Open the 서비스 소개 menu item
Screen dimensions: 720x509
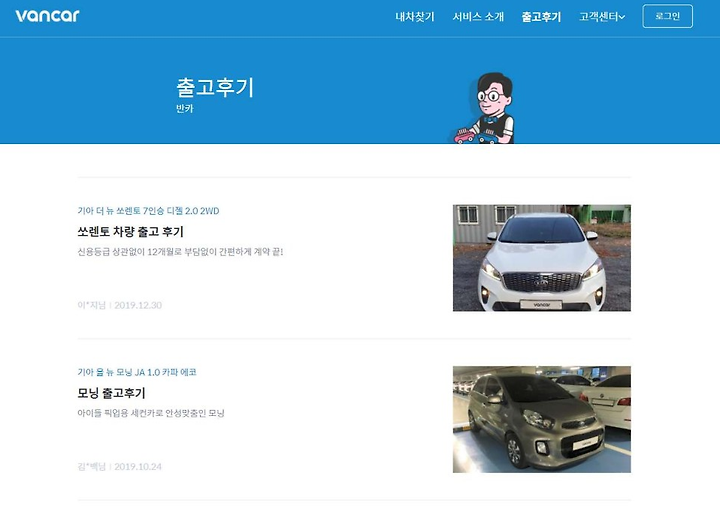click(x=478, y=17)
